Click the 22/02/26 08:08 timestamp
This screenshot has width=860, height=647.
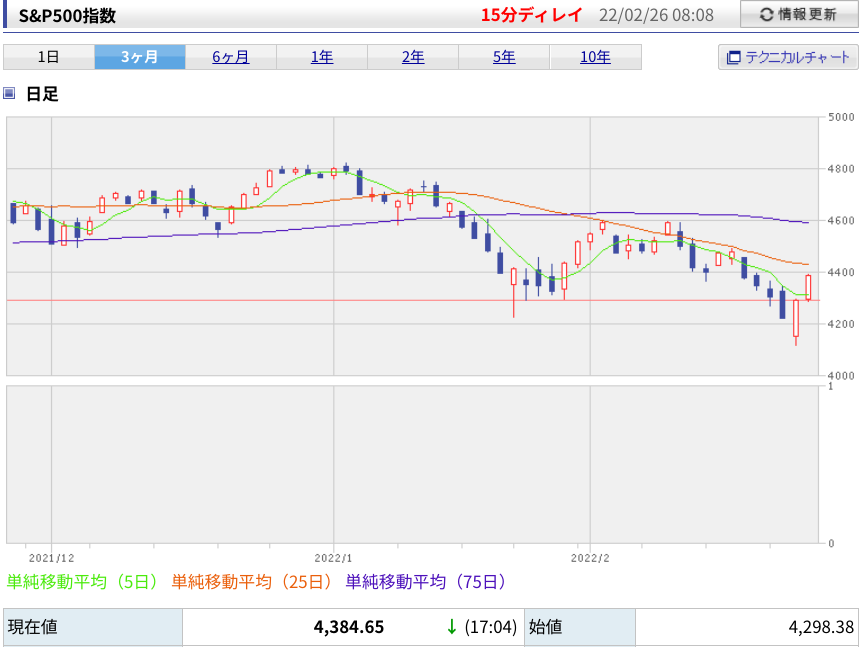656,15
